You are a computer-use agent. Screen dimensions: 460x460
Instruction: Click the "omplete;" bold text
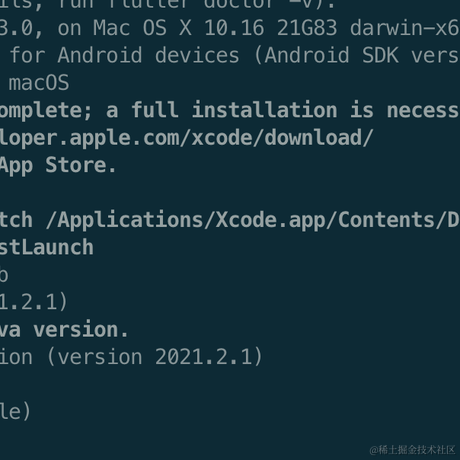click(x=46, y=111)
